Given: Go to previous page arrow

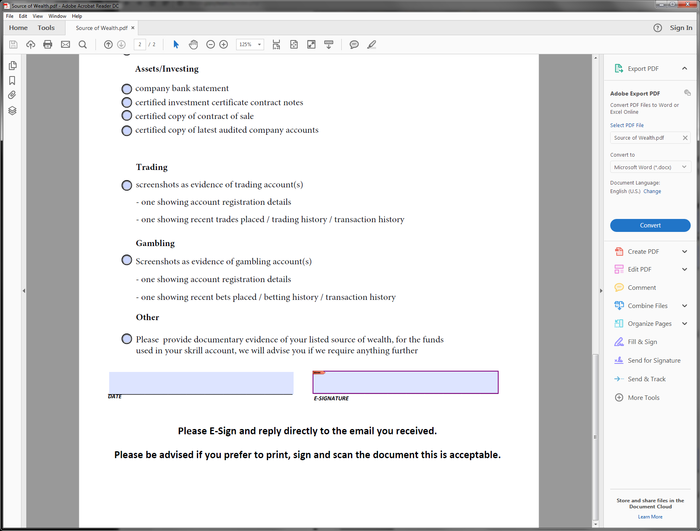Looking at the screenshot, I should pyautogui.click(x=108, y=45).
